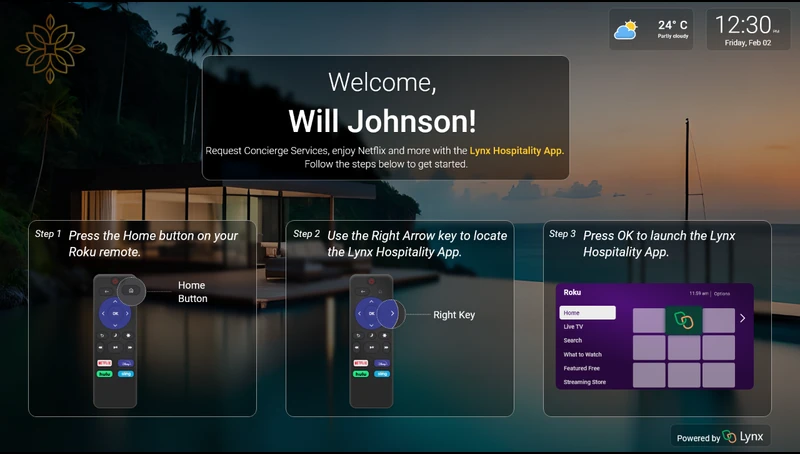The height and width of the screenshot is (454, 800).
Task: Select Home in the Roku menu
Action: click(588, 313)
